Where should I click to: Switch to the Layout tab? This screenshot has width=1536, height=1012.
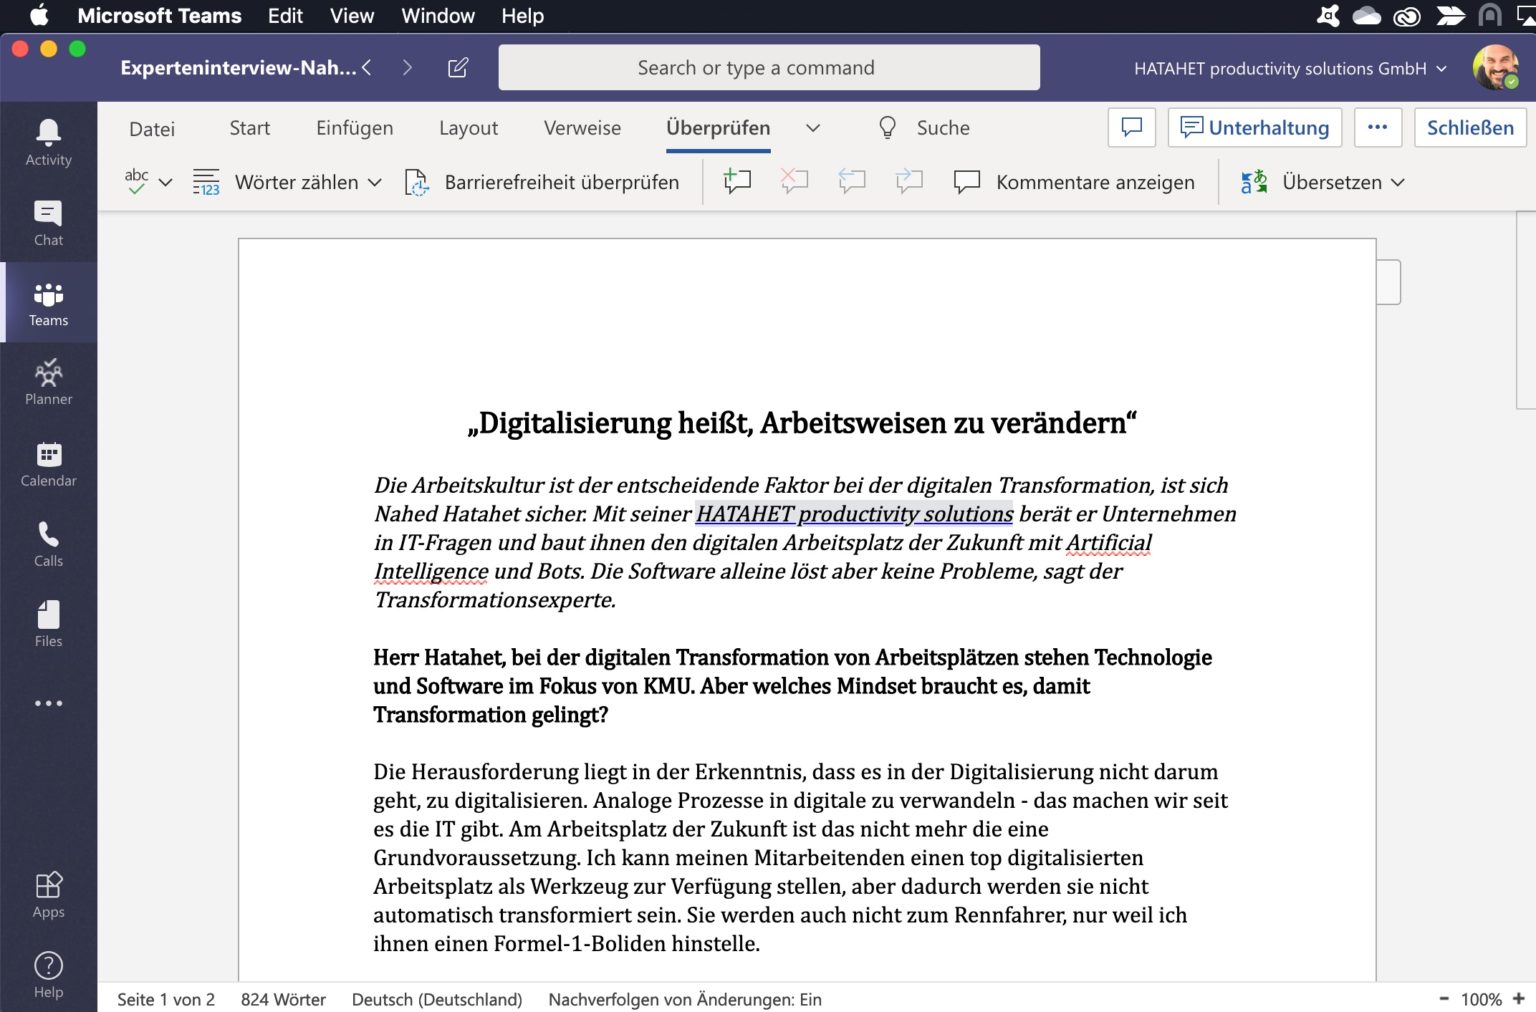click(468, 128)
